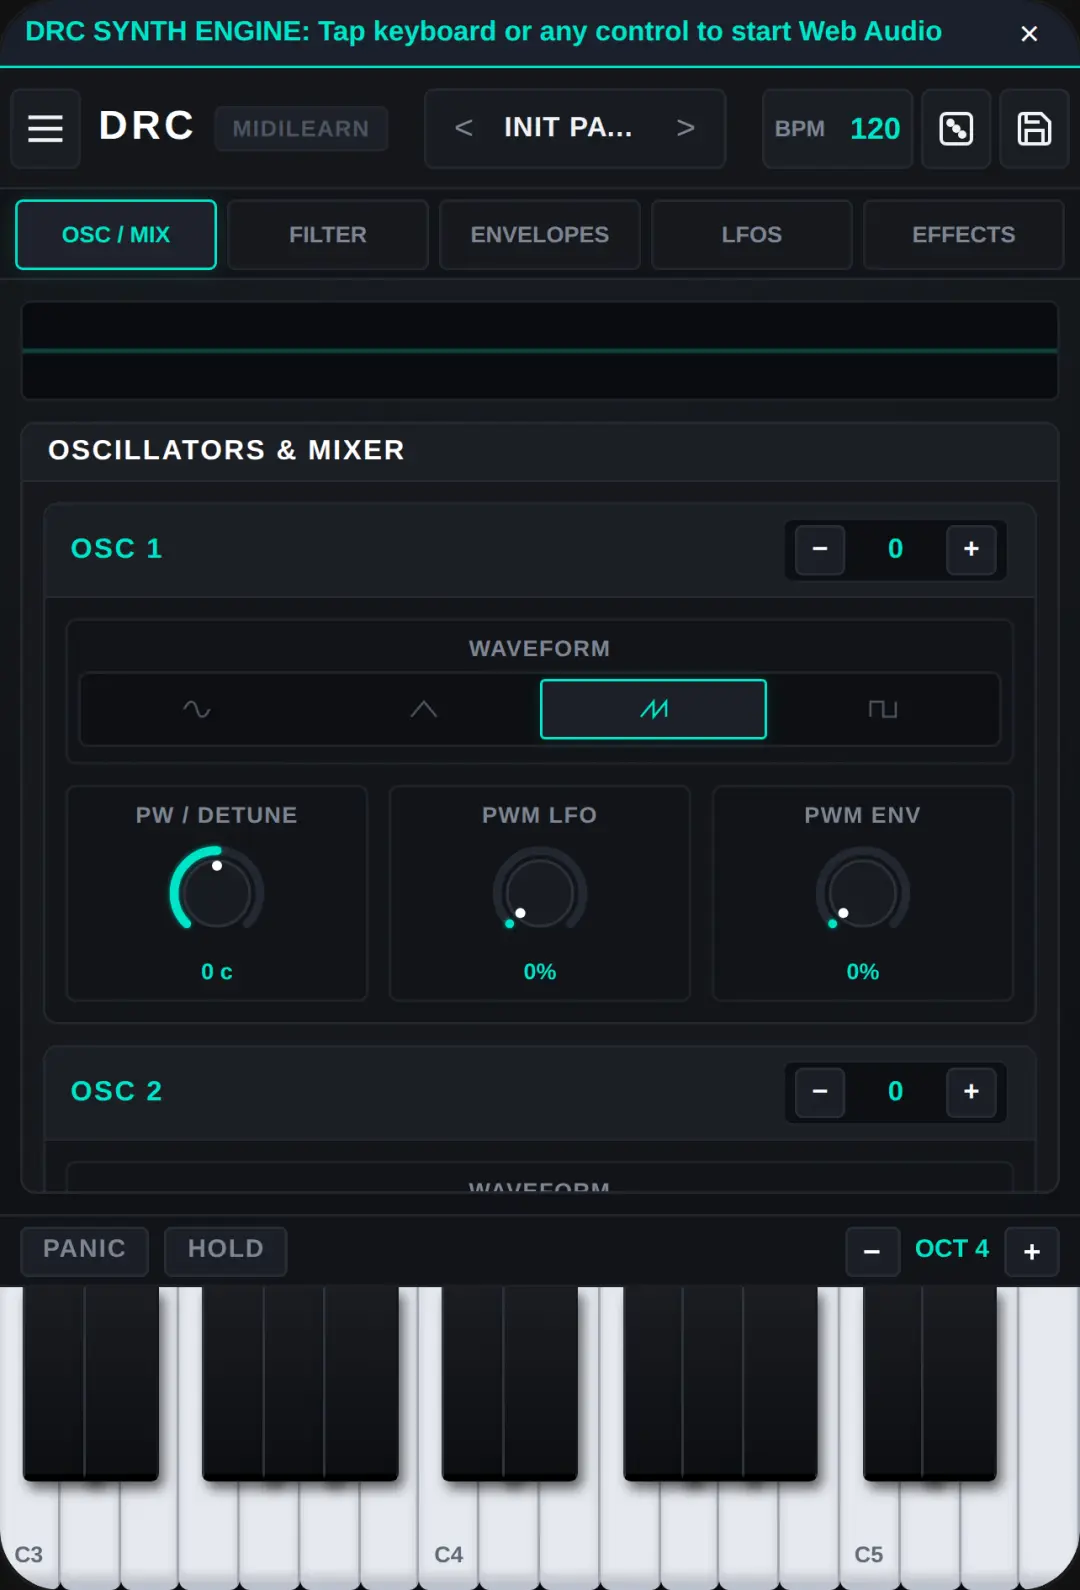Image resolution: width=1080 pixels, height=1590 pixels.
Task: Click the PWM LFO 0% value
Action: (x=540, y=972)
